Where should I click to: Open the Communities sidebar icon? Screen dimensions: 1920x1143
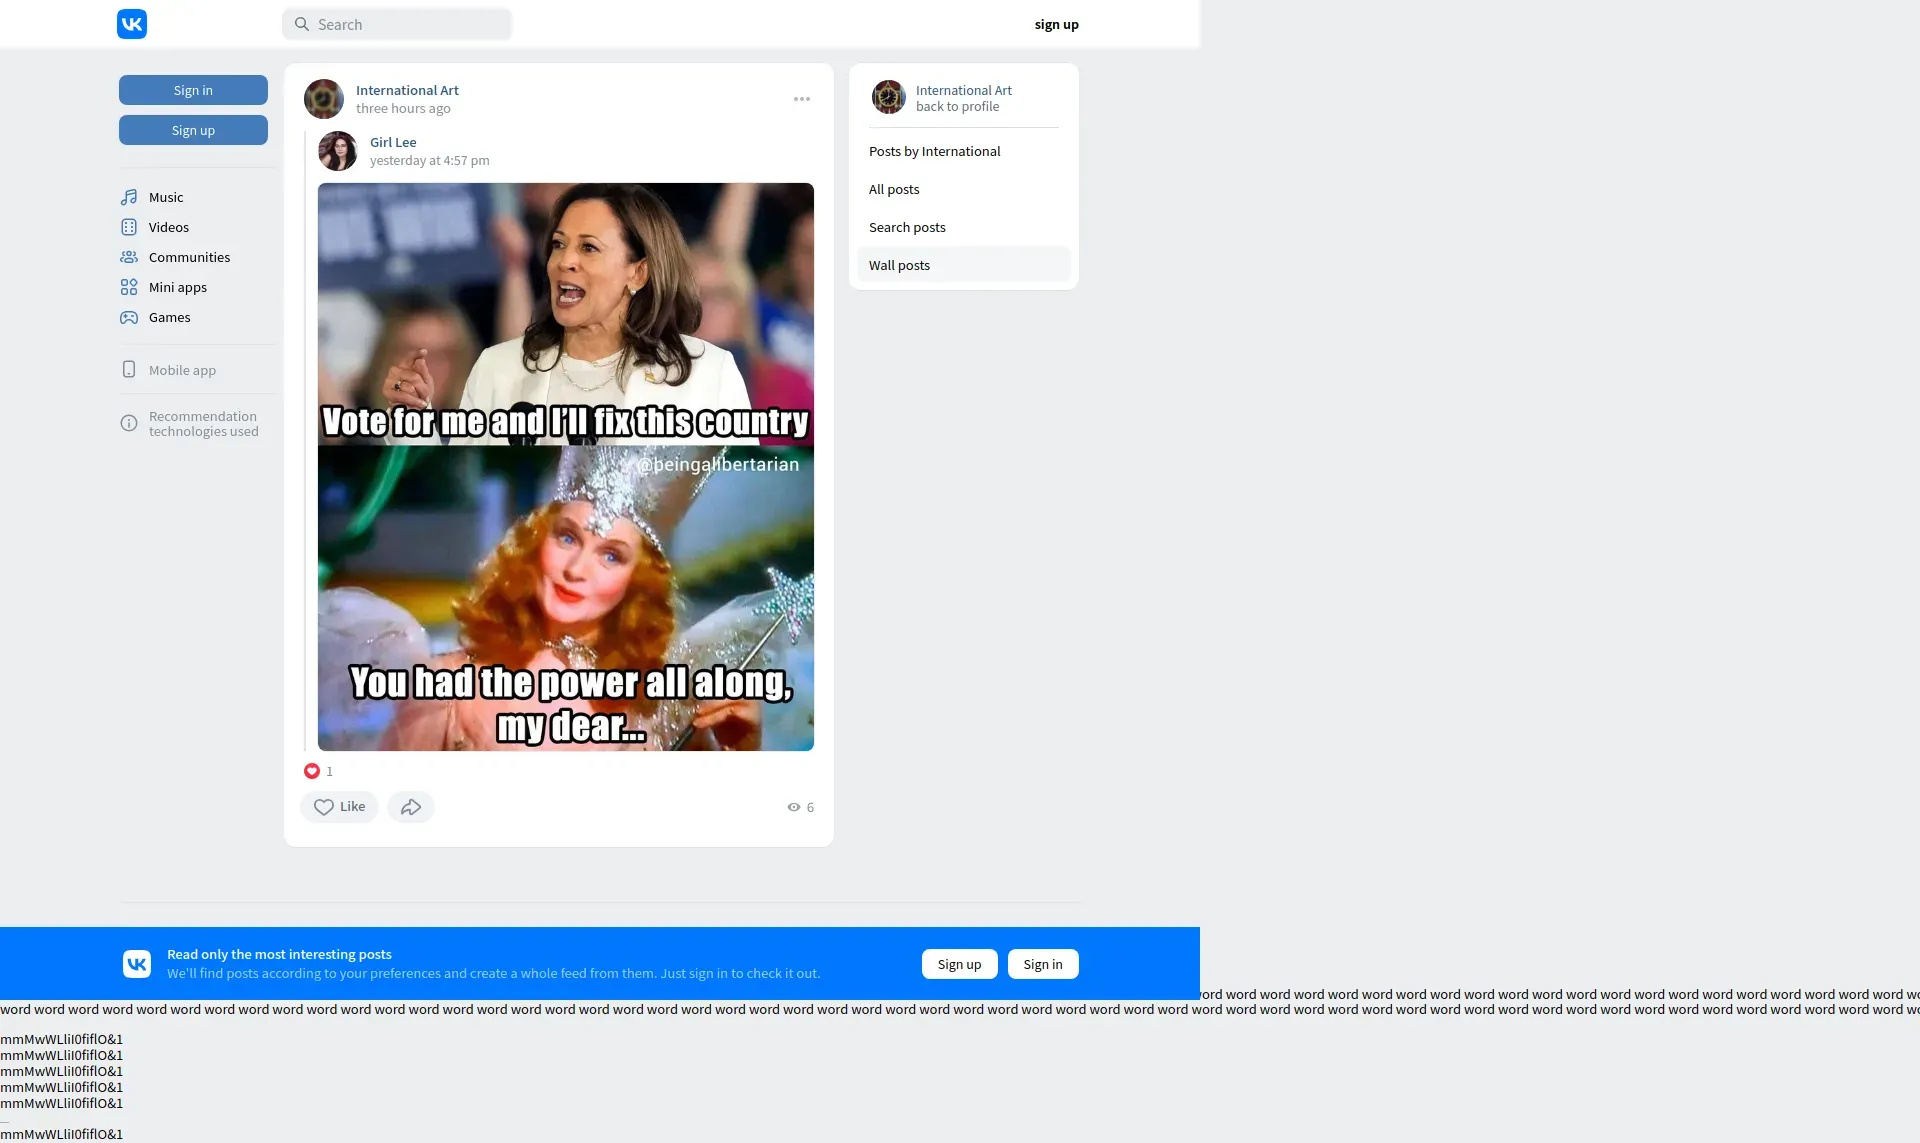129,257
